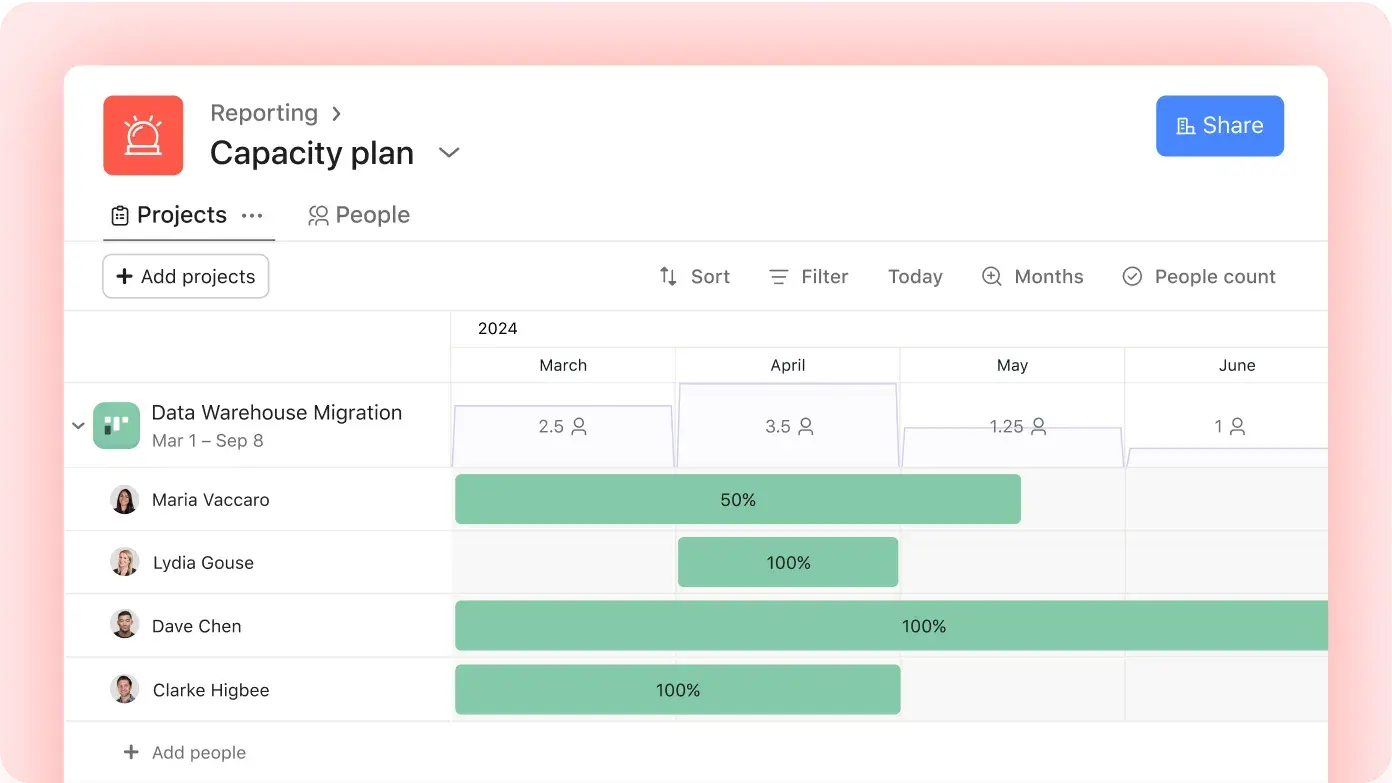
Task: Jump to Today on the timeline
Action: (x=915, y=276)
